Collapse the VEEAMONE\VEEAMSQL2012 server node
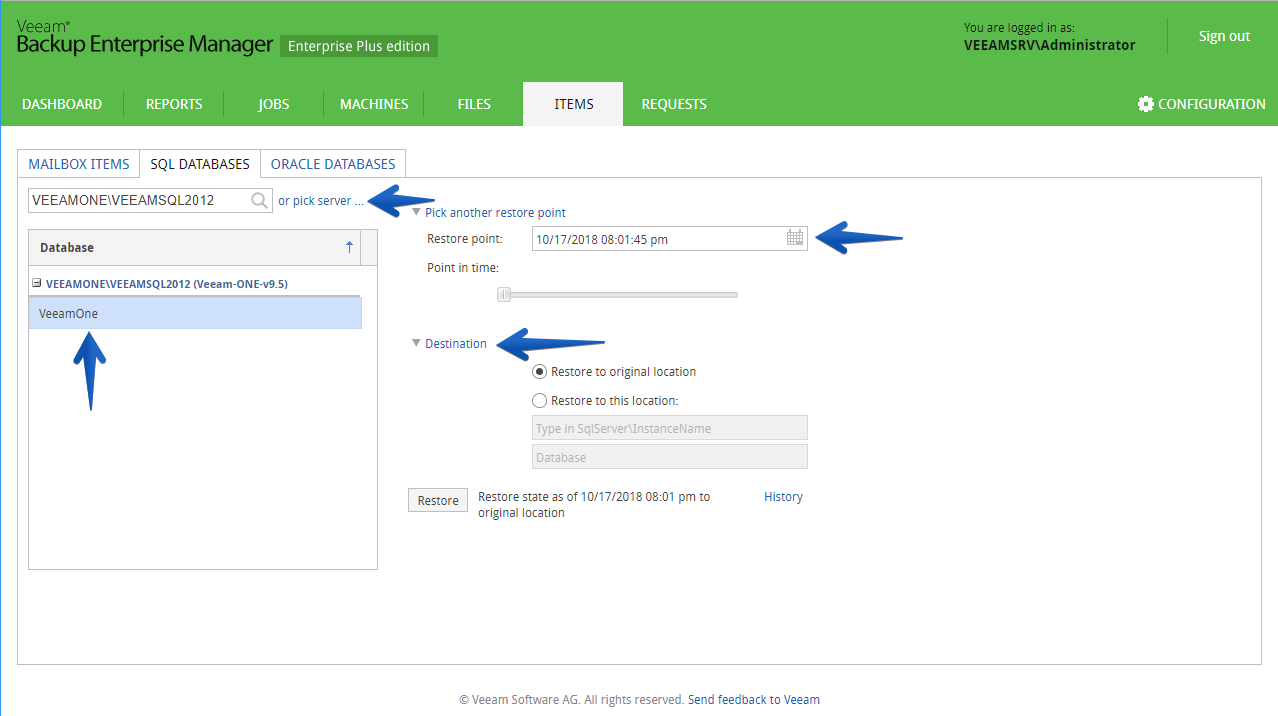This screenshot has width=1278, height=716. coord(37,283)
